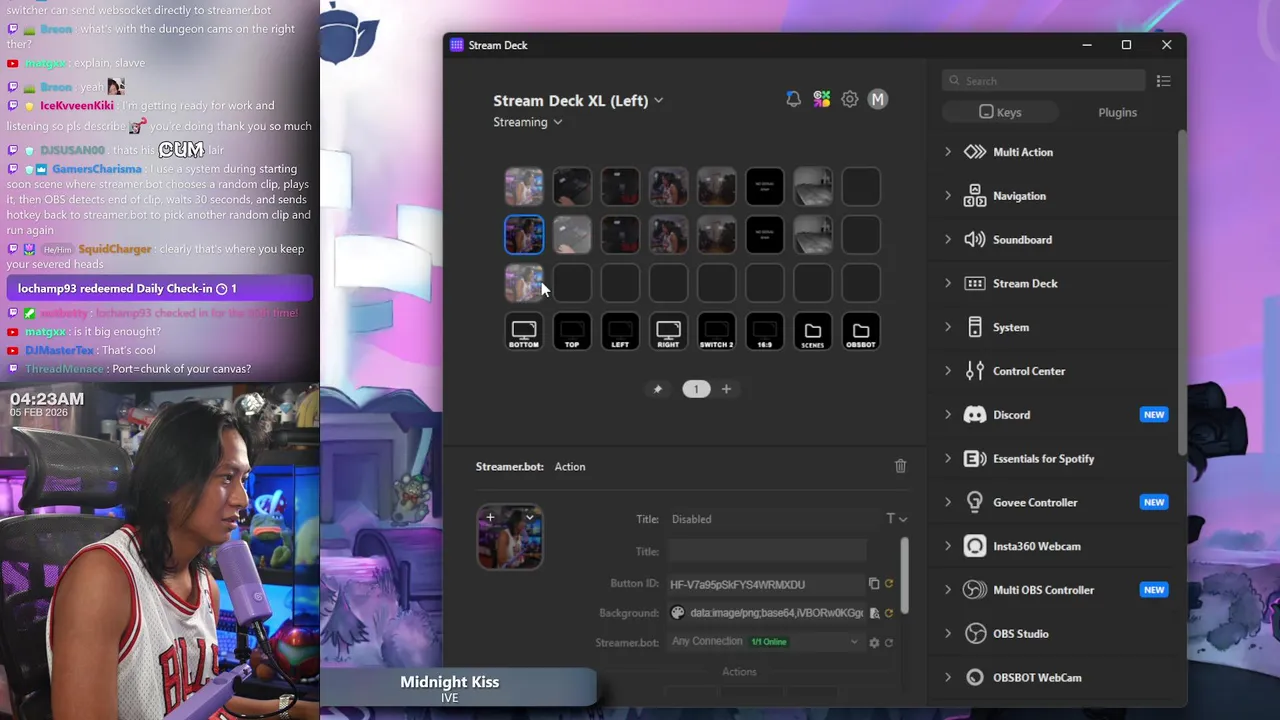This screenshot has height=720, width=1280.
Task: Select the Multi OBS Controller row
Action: [x=1056, y=590]
